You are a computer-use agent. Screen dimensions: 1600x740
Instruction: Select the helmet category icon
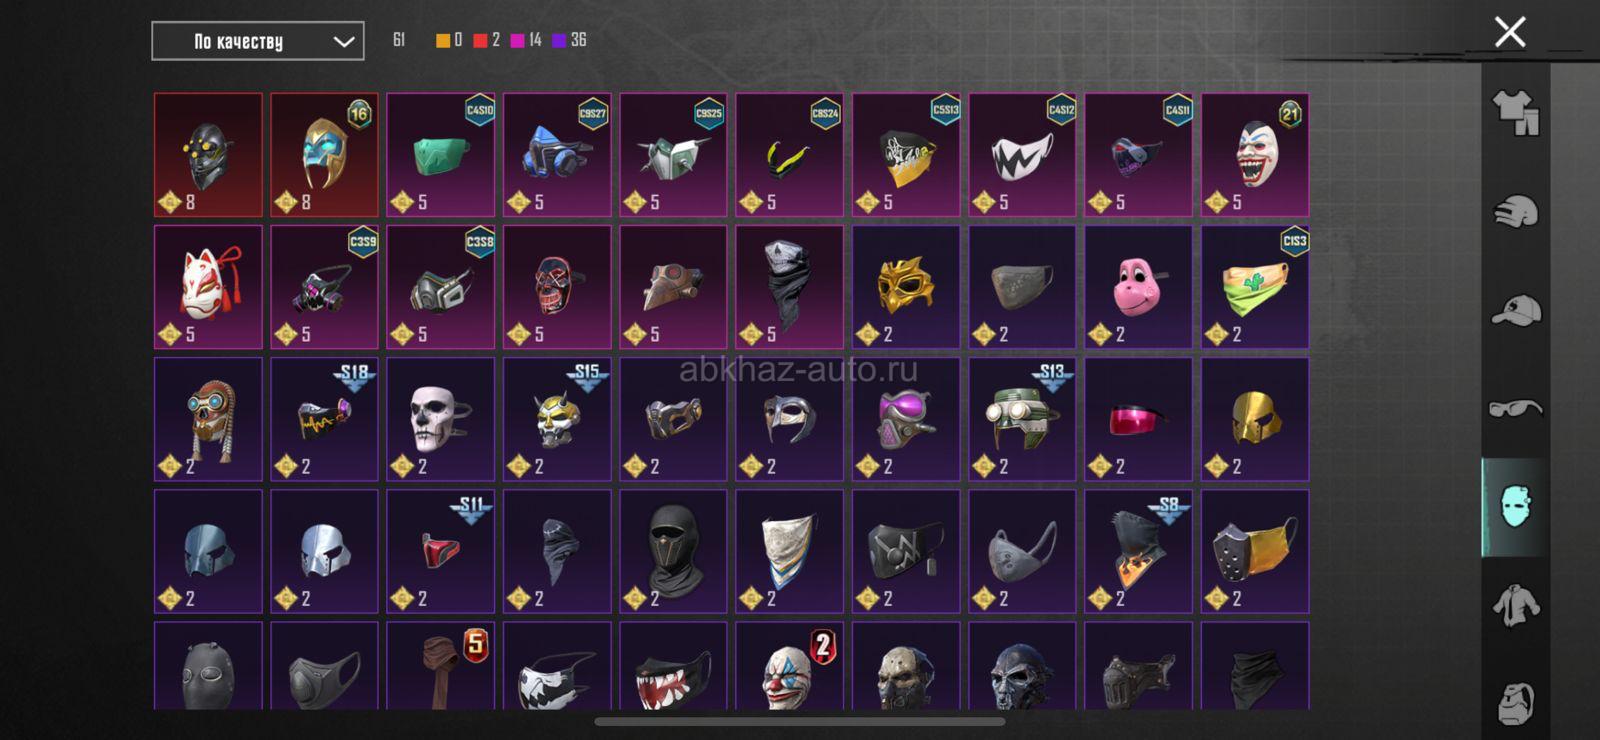click(1515, 211)
